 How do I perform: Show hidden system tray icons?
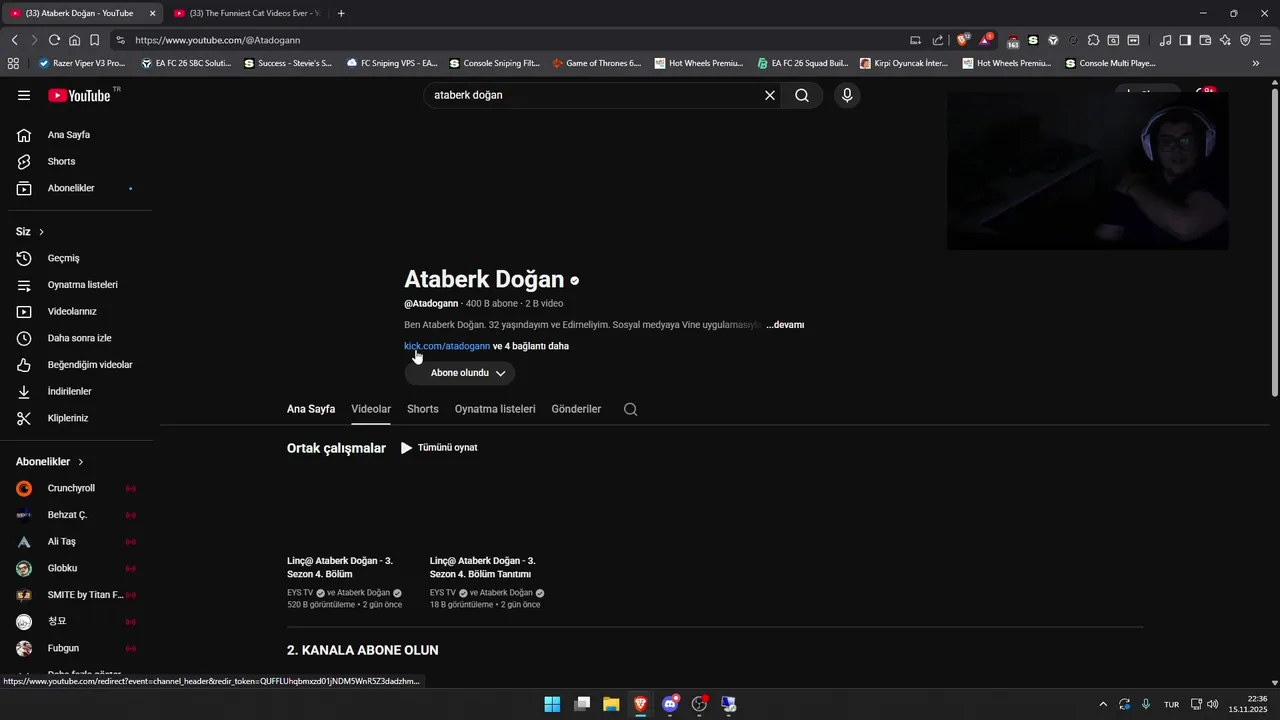tap(1103, 704)
